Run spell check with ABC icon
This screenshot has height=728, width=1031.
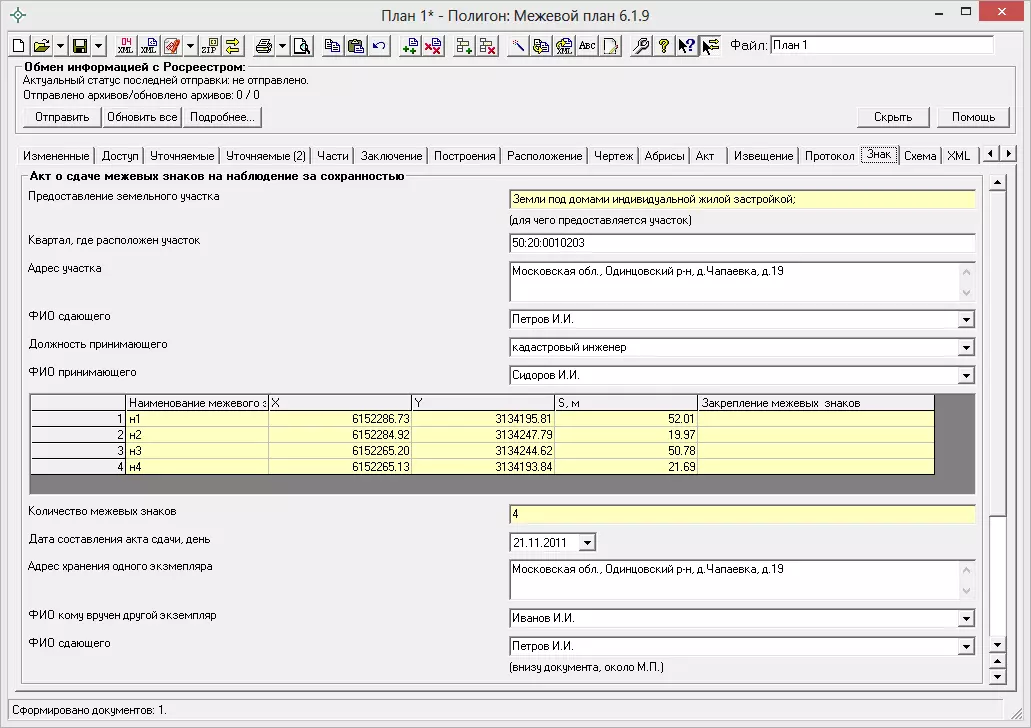(587, 45)
